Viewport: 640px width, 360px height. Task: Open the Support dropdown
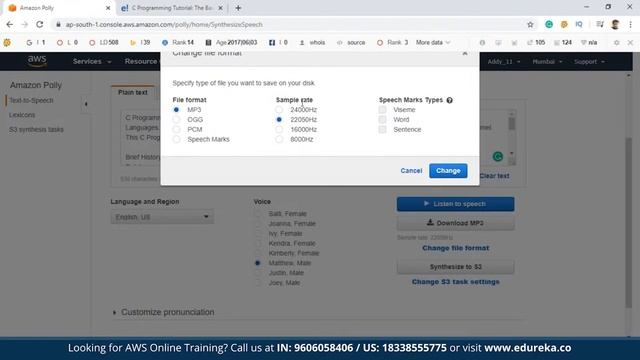[x=589, y=62]
